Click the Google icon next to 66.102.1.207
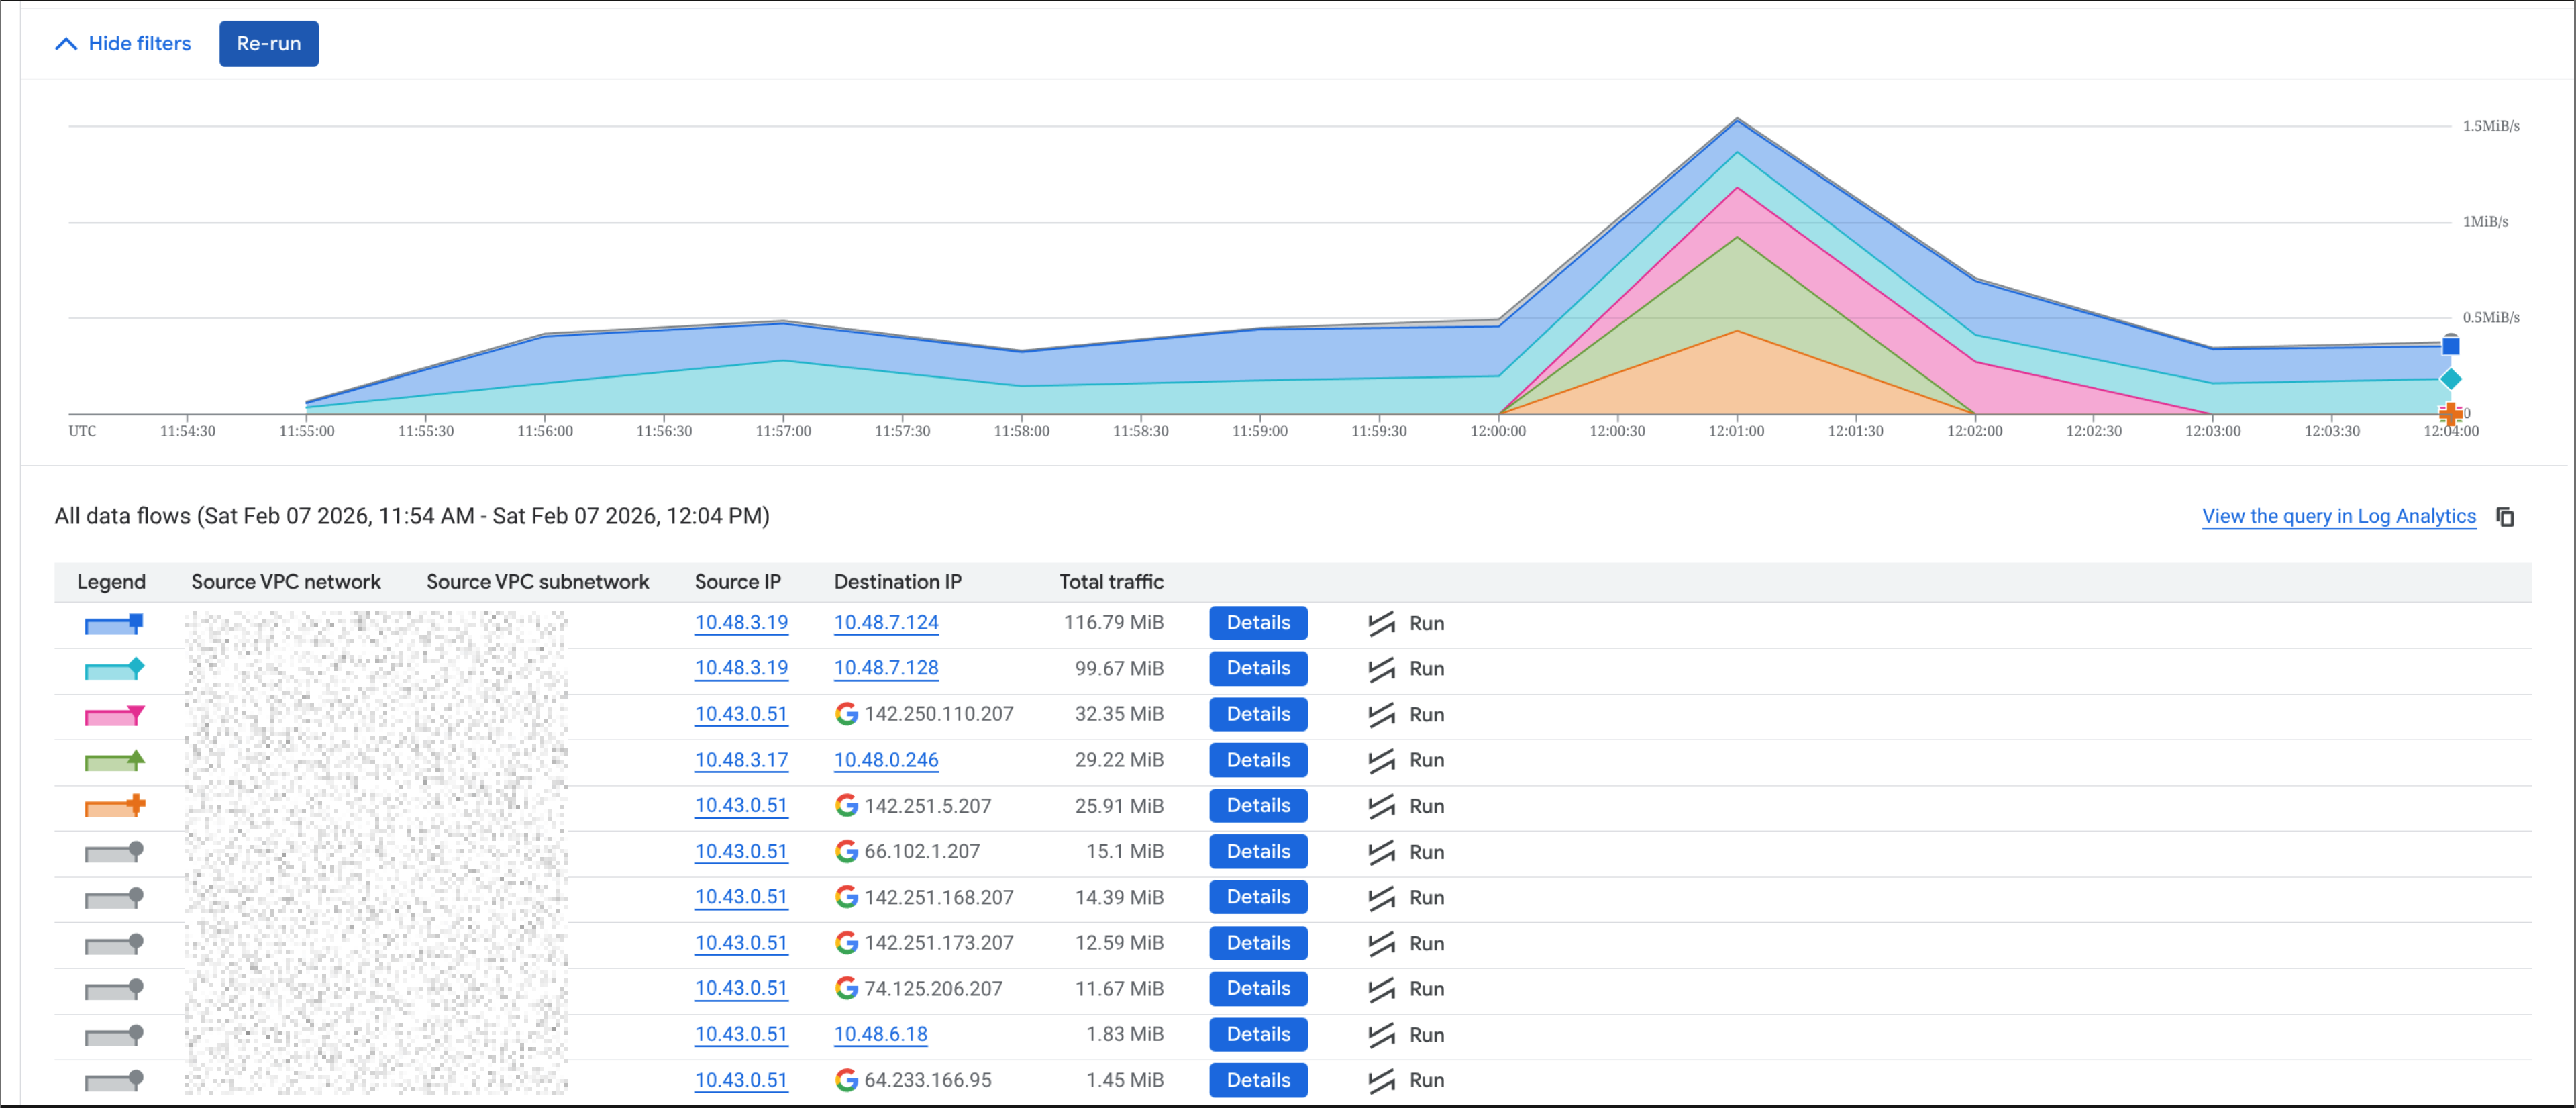This screenshot has width=2576, height=1108. [x=847, y=851]
